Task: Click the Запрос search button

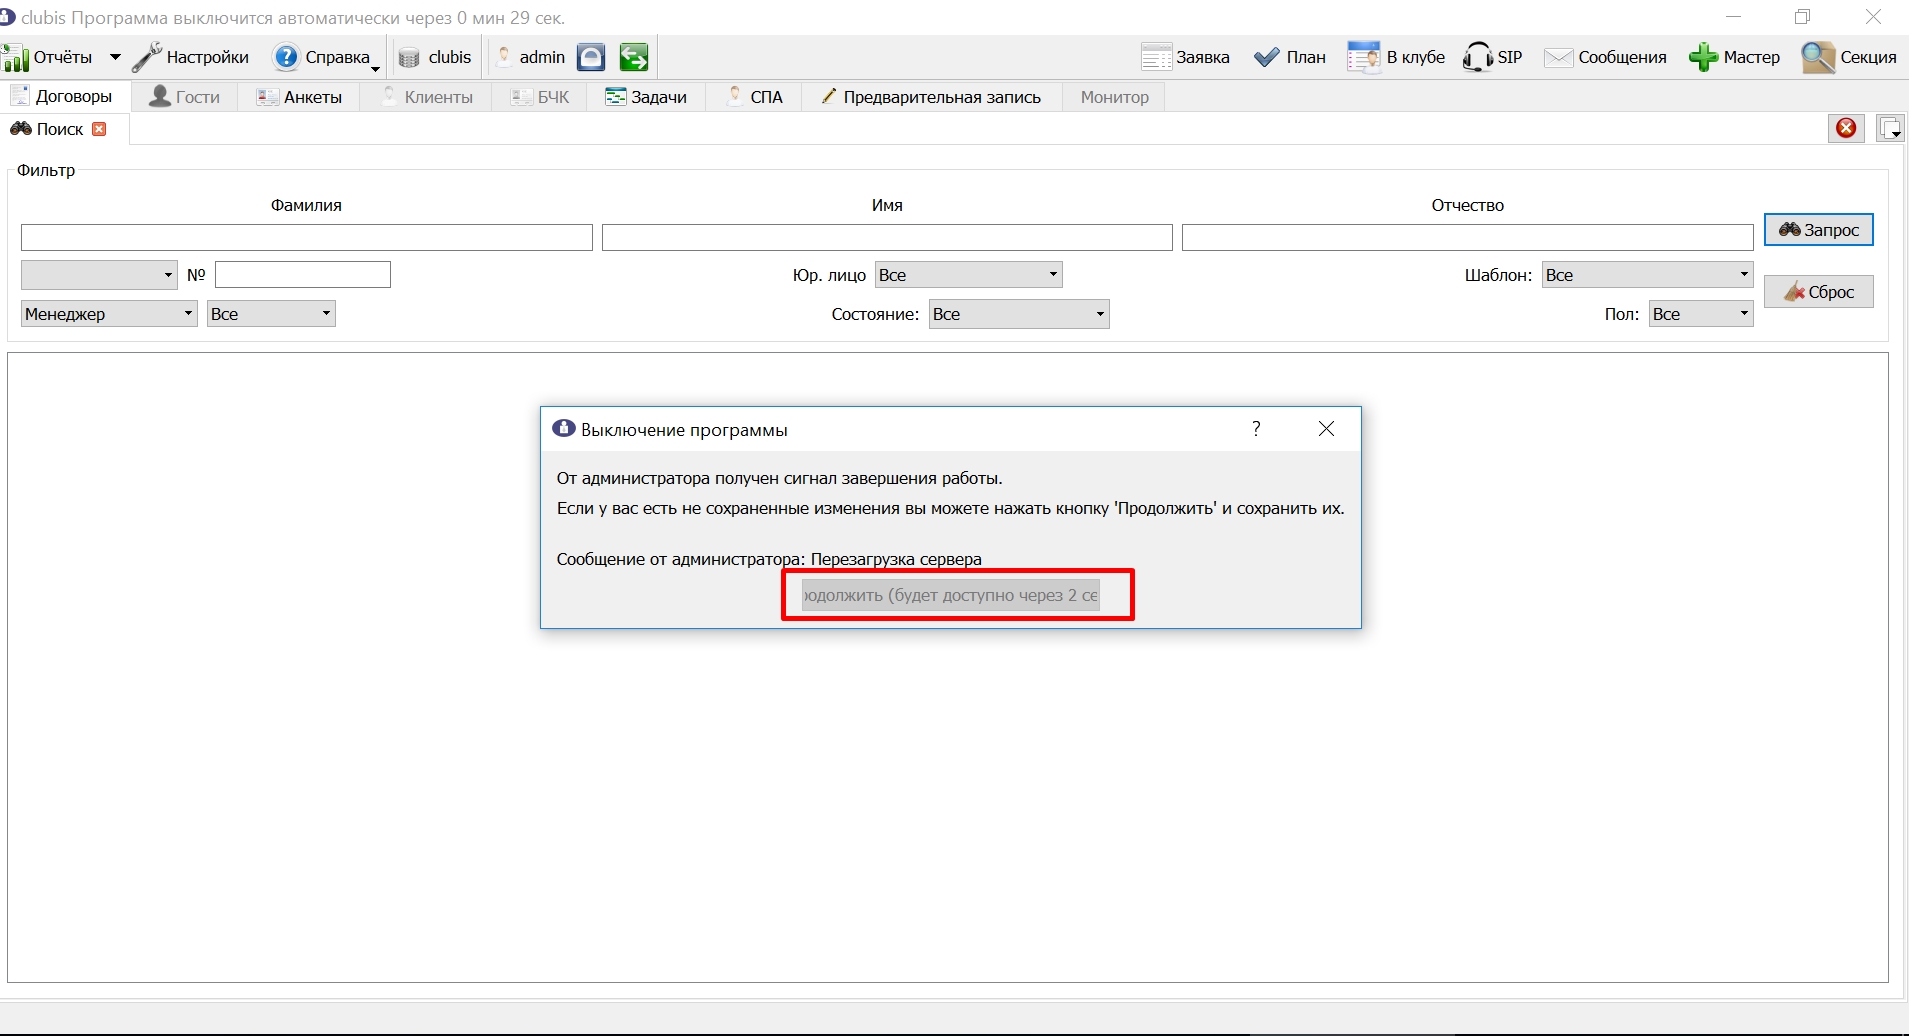Action: [1818, 230]
